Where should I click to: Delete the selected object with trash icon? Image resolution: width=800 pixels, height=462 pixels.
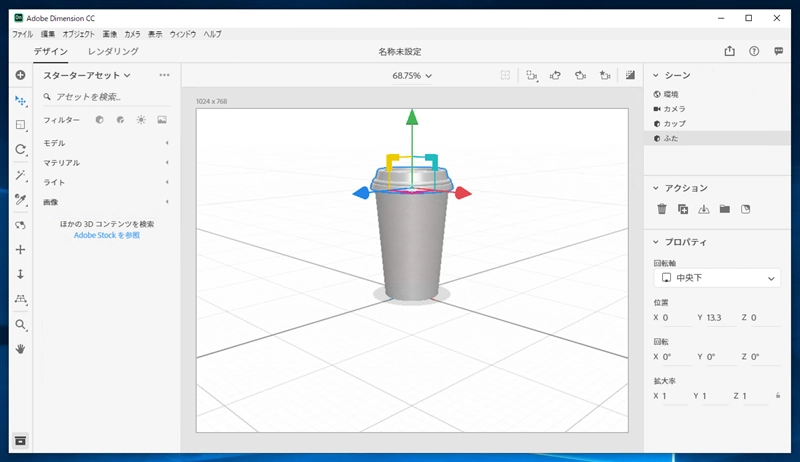point(662,209)
